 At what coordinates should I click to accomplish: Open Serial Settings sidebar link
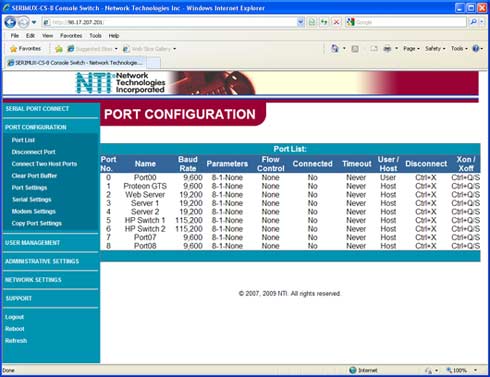(32, 200)
